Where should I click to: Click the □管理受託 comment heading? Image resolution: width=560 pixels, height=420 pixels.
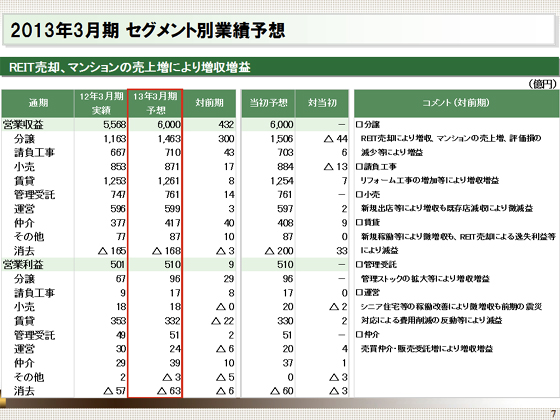coord(376,265)
